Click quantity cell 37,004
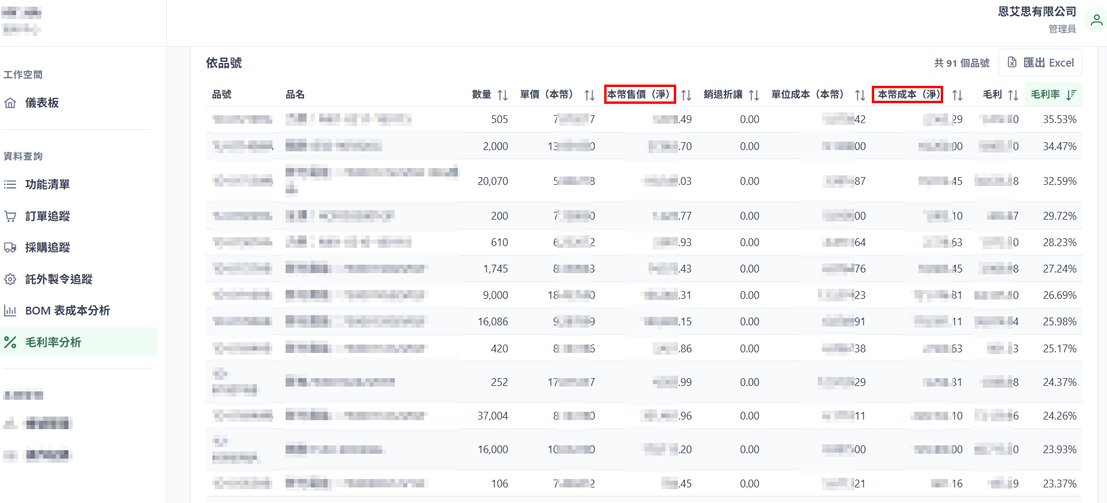This screenshot has width=1107, height=503. point(493,415)
